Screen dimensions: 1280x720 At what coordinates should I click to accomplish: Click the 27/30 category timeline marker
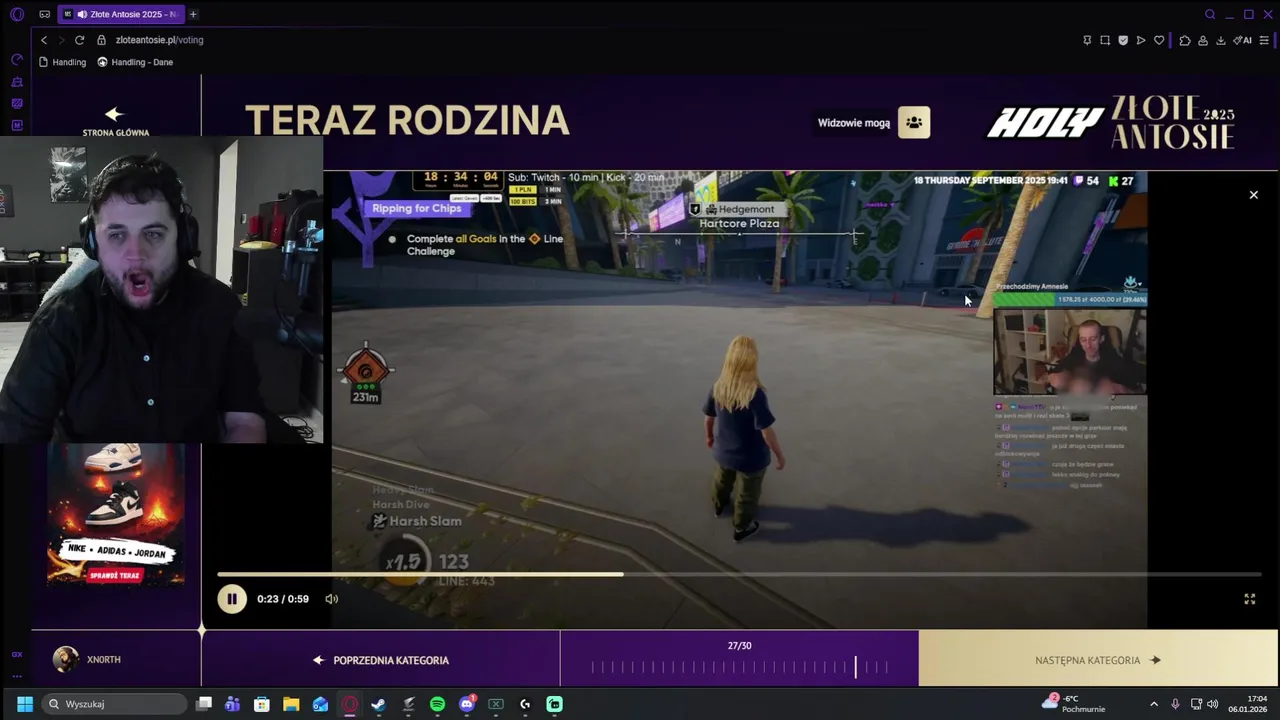click(x=855, y=667)
